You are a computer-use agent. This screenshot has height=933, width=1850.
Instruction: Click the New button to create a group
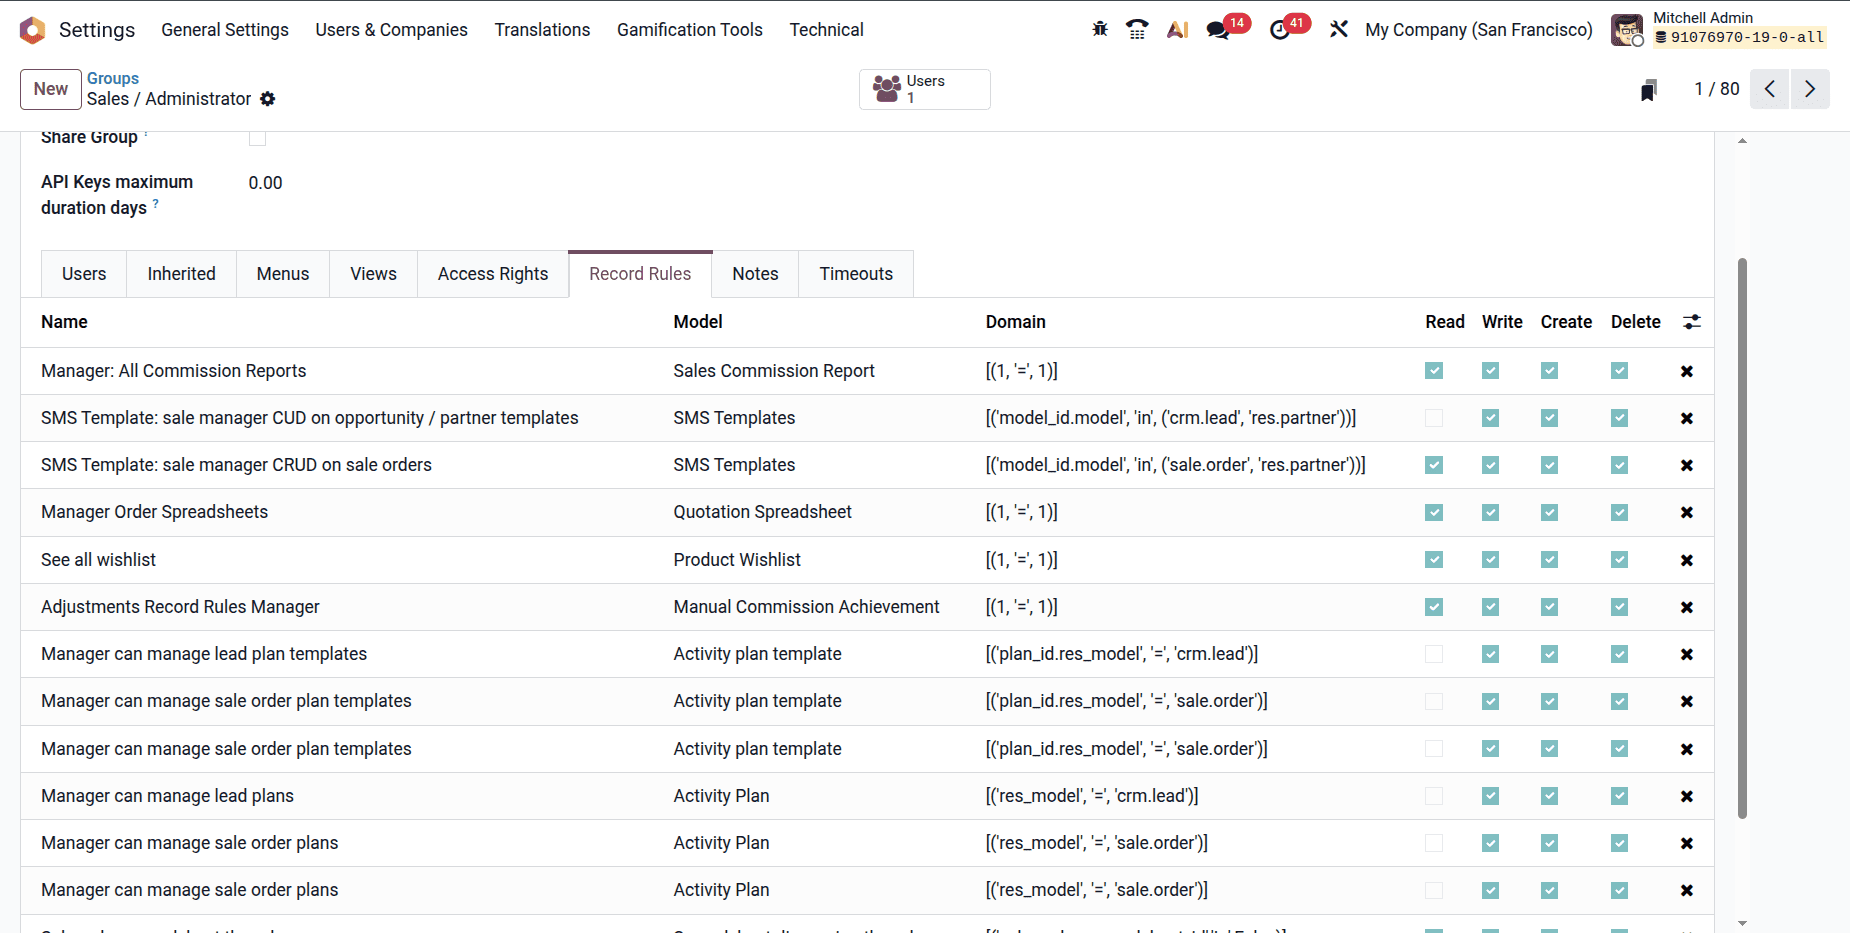tap(50, 89)
